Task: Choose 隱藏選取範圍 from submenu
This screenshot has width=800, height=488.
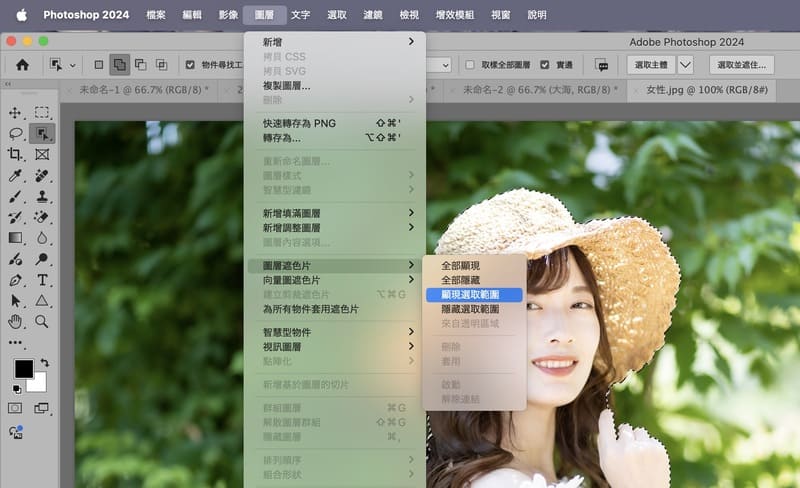Action: [x=474, y=309]
